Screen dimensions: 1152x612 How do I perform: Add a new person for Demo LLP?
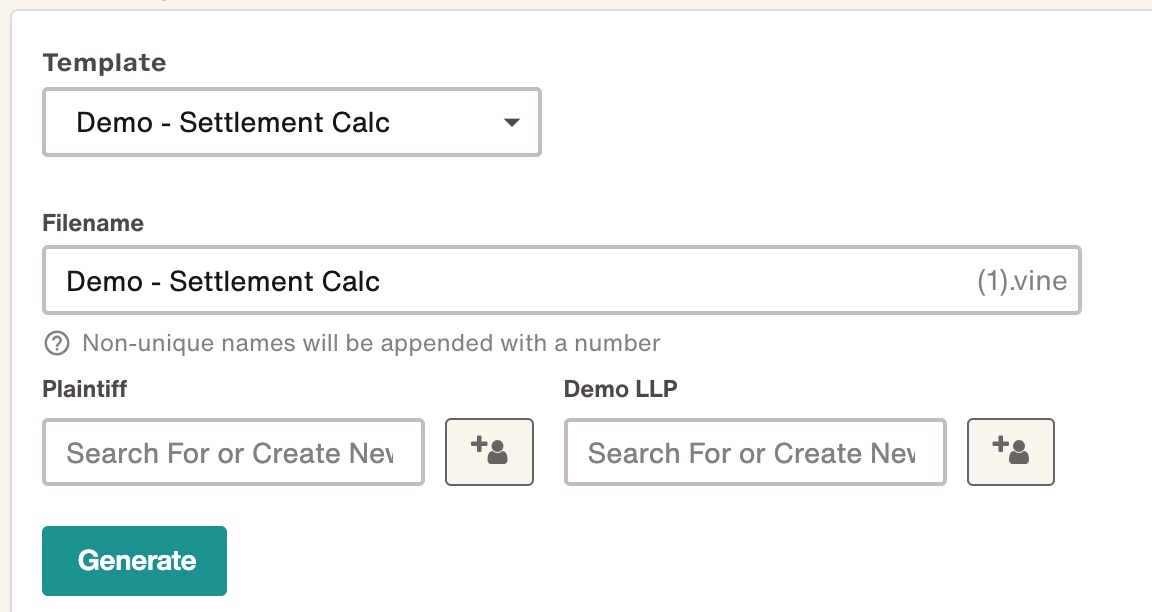pyautogui.click(x=1011, y=452)
